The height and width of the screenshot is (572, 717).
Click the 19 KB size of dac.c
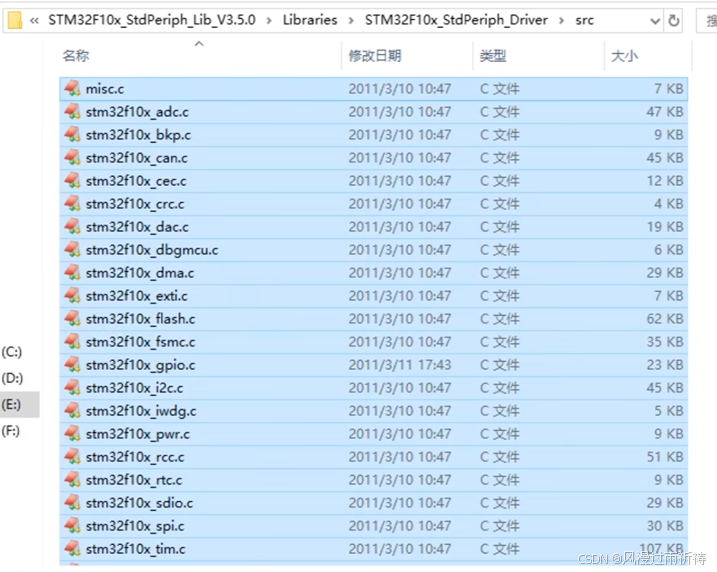(x=665, y=227)
